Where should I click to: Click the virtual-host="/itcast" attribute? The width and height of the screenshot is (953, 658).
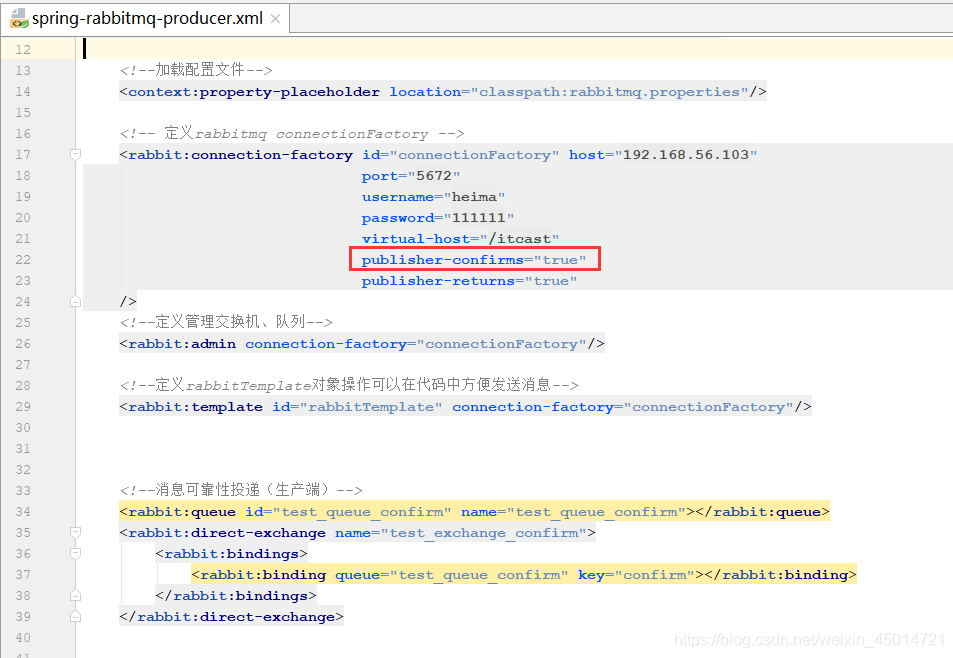coord(460,239)
